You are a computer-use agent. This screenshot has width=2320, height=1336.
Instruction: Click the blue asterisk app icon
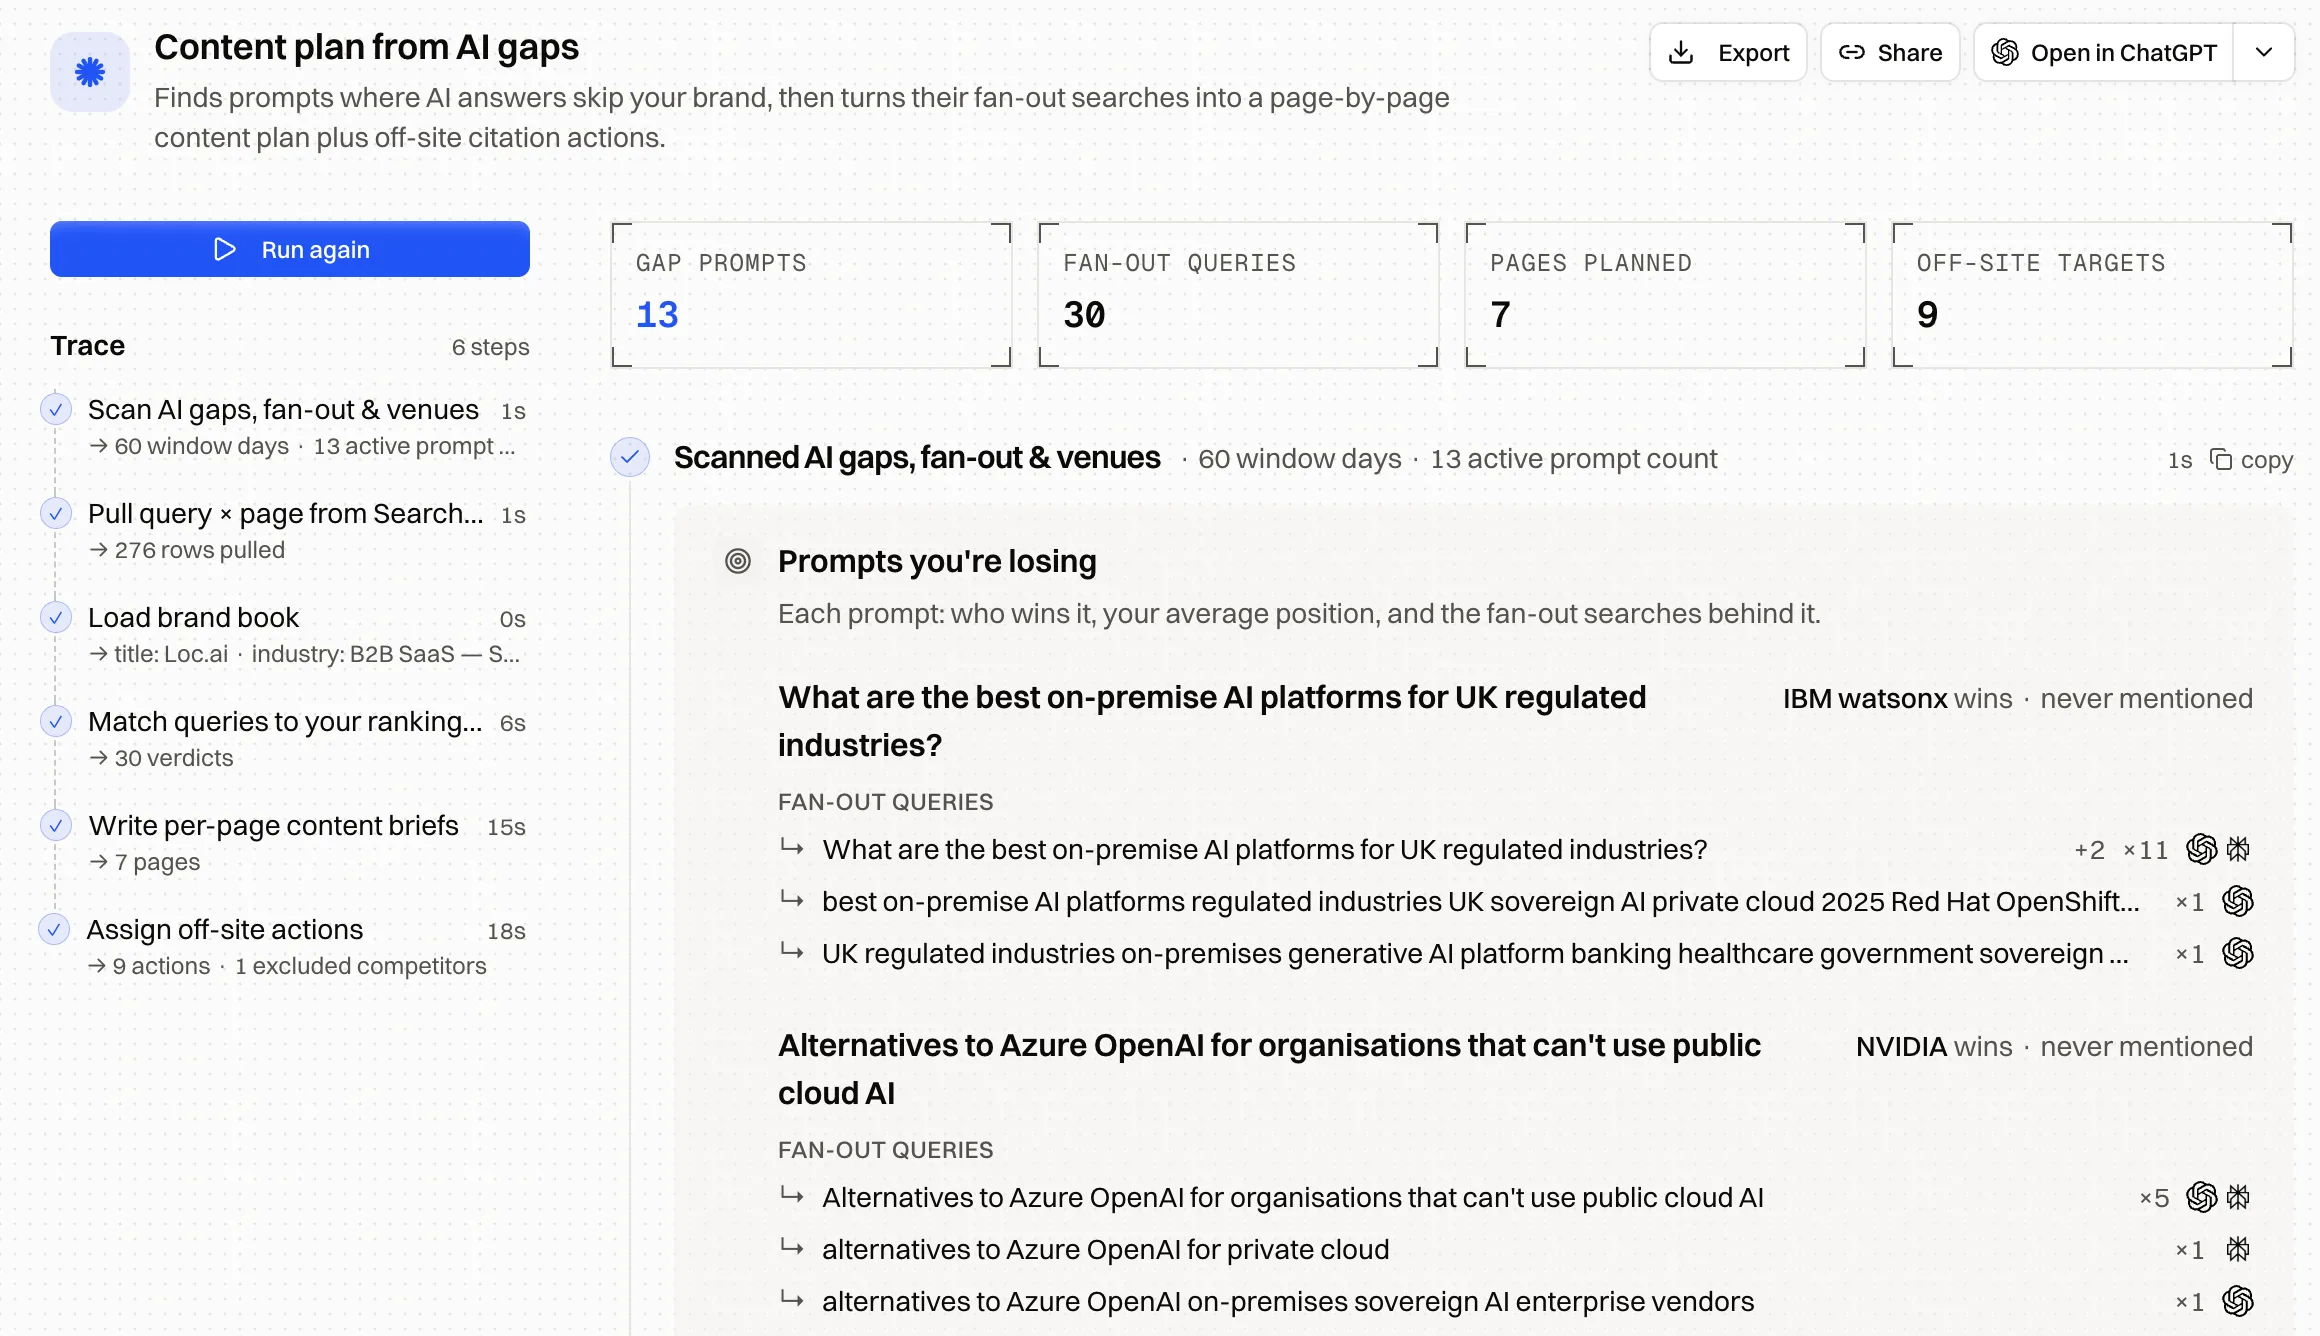pos(90,72)
